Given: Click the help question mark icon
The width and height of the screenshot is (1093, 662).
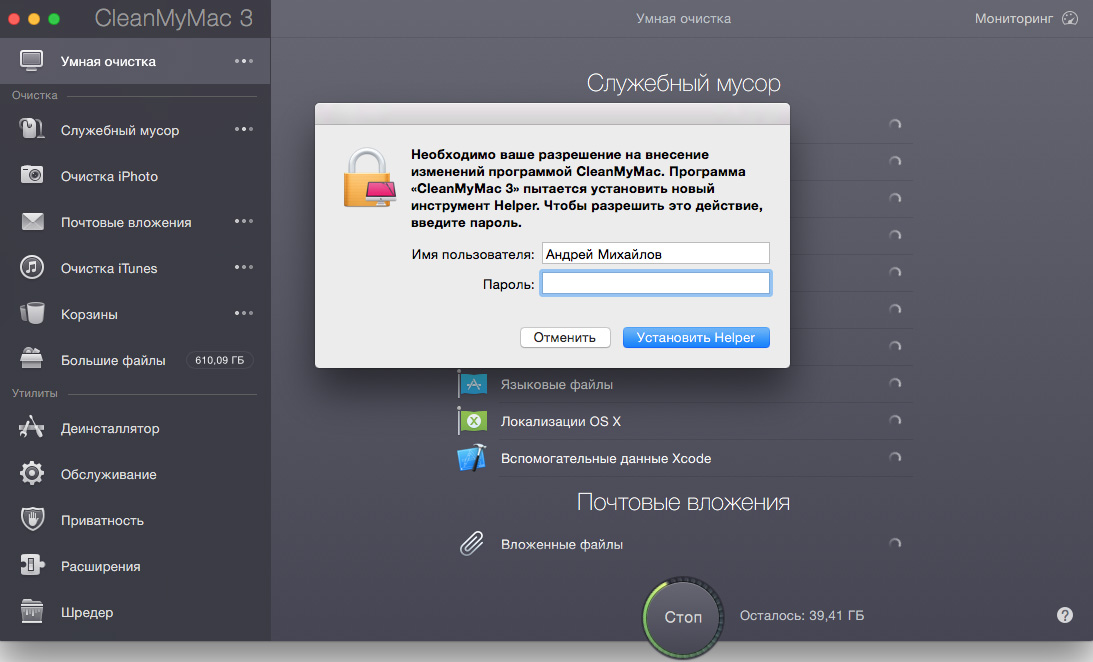Looking at the screenshot, I should (1064, 615).
